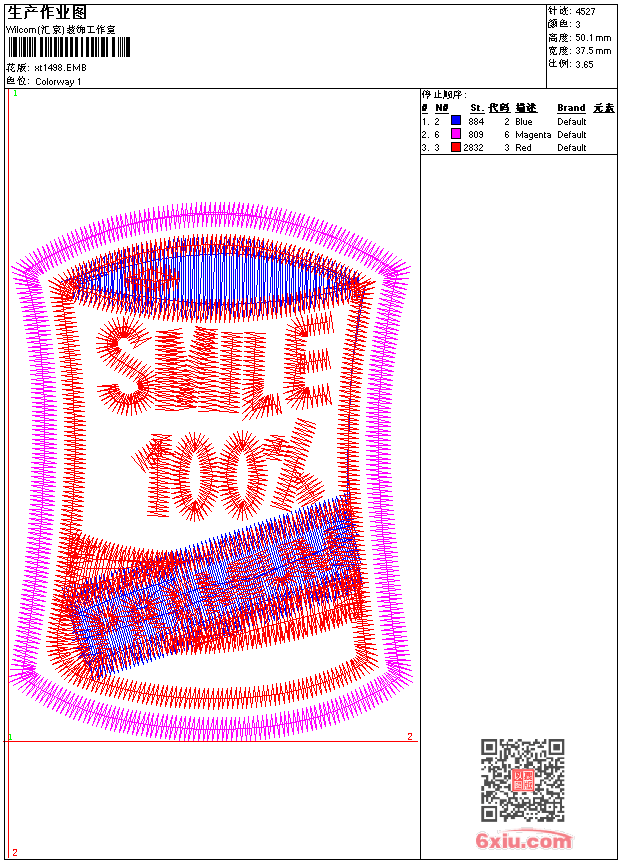The height and width of the screenshot is (860, 620).
Task: Select the Magenta row description text
Action: click(533, 134)
